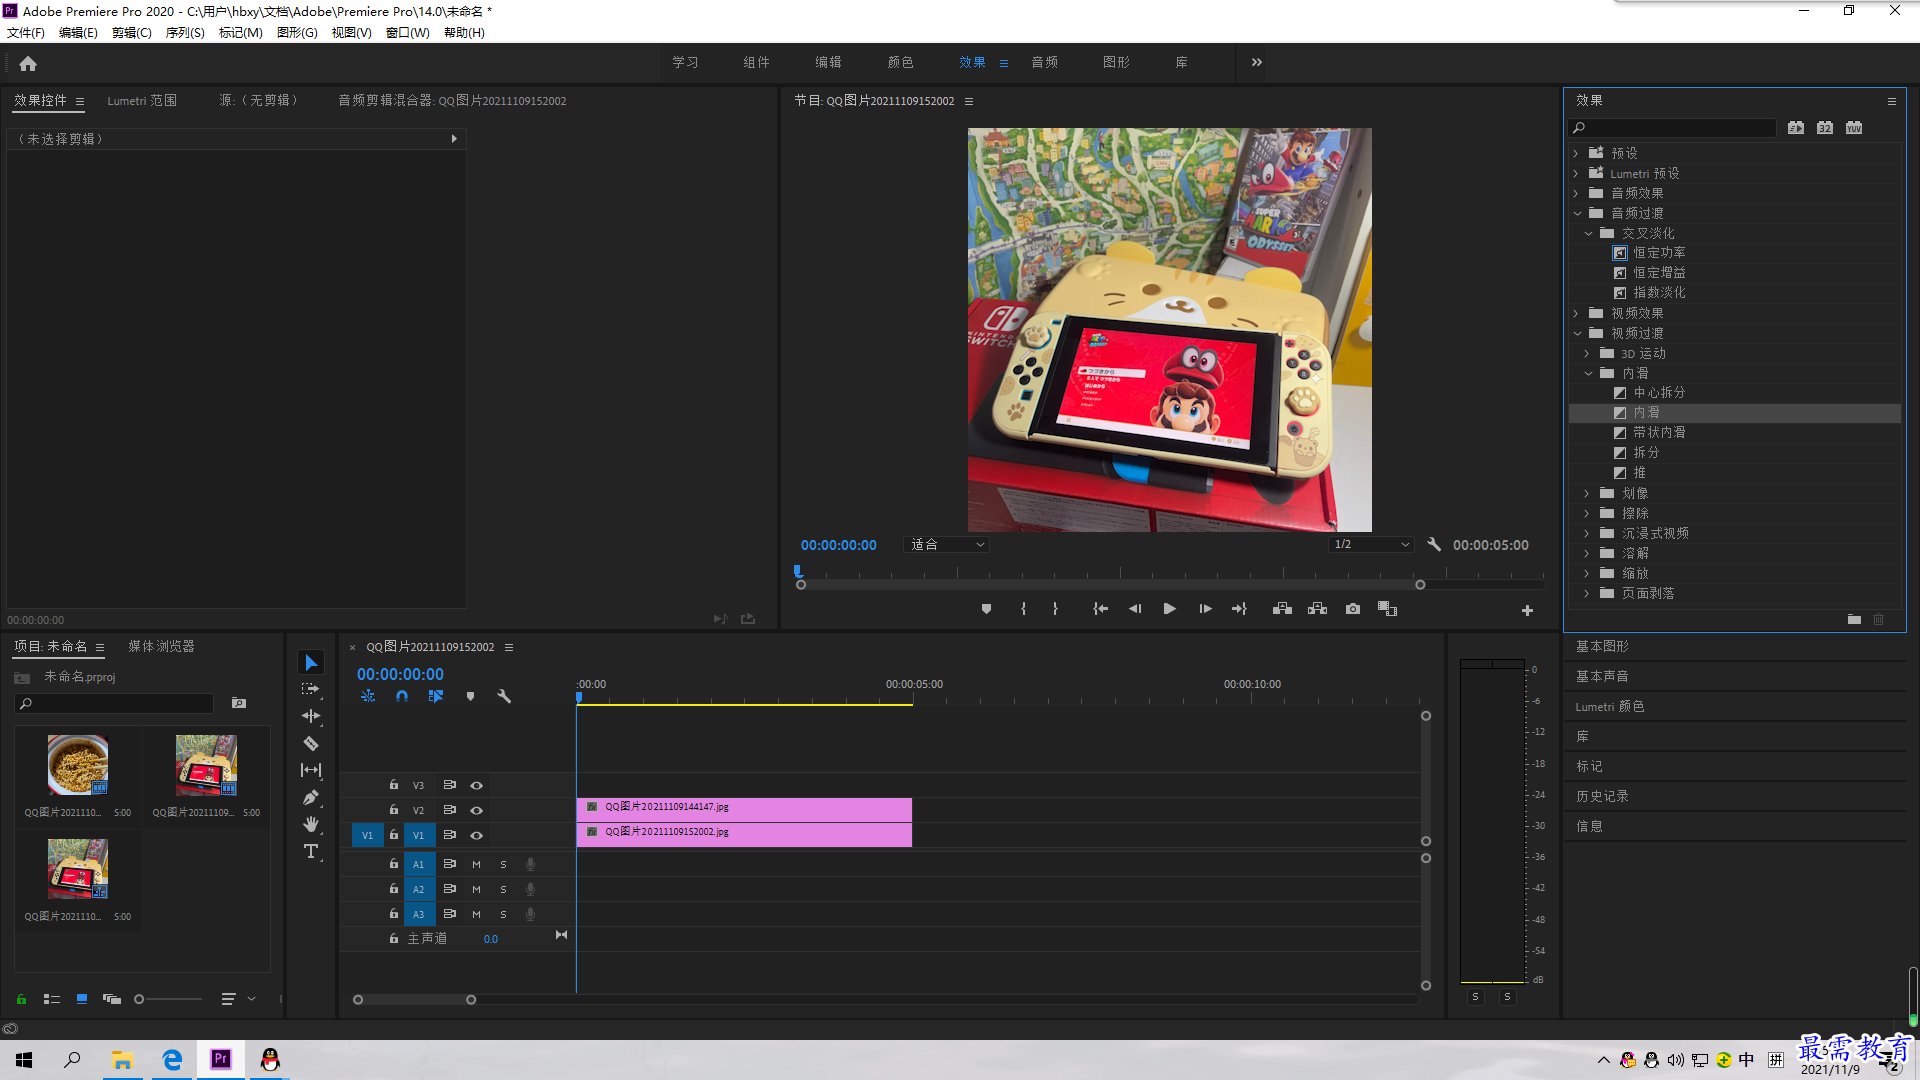1920x1080 pixels.
Task: Open the Lumetri 颜色 panel
Action: point(1609,707)
